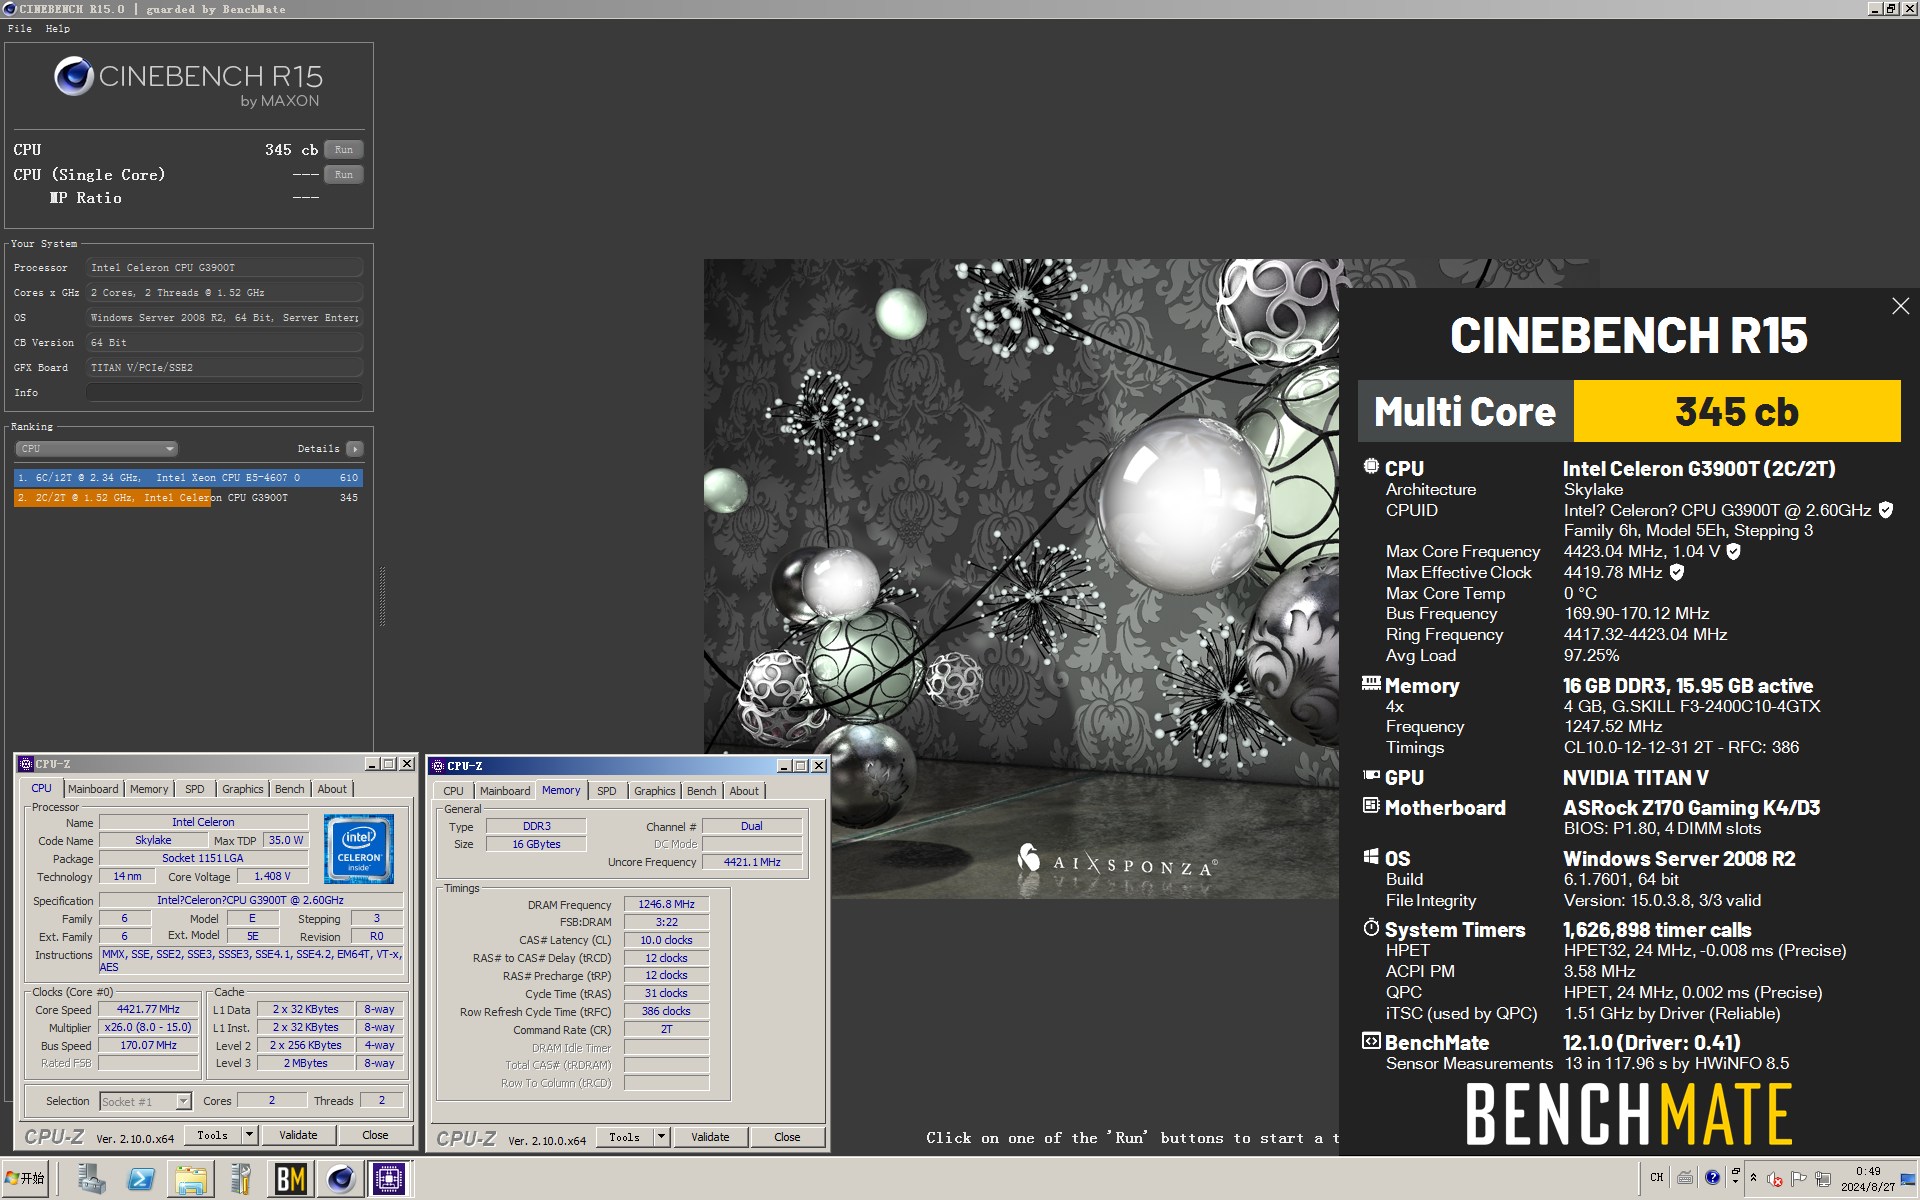Click the 345 cb Multi Core score
The image size is (1920, 1200).
1736,412
